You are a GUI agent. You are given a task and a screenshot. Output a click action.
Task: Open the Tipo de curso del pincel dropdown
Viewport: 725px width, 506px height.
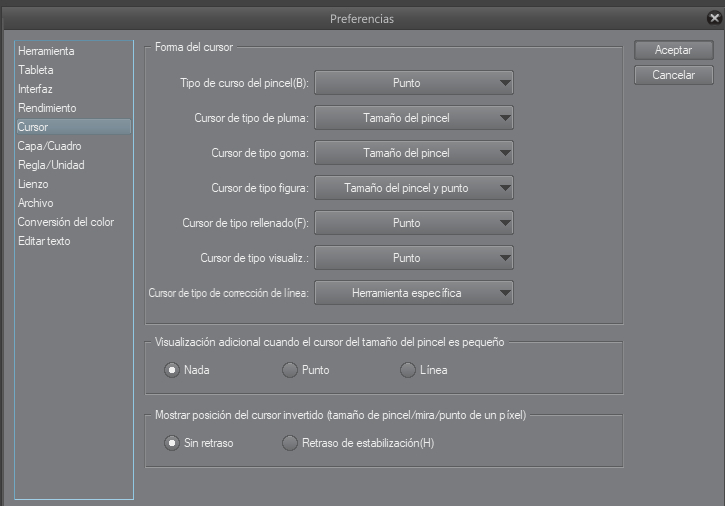click(x=414, y=82)
